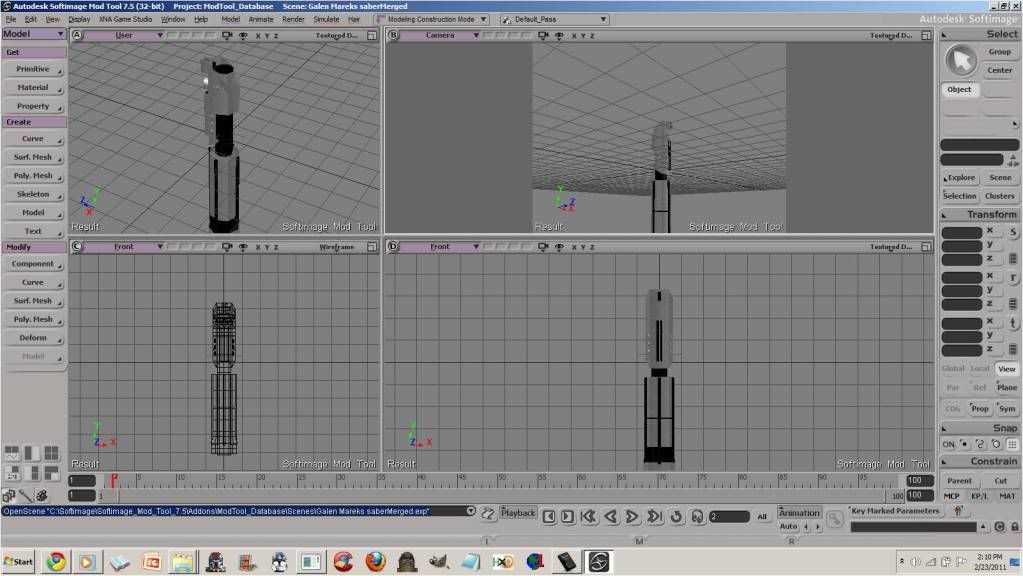Click the camera icon in viewport D header

point(543,247)
